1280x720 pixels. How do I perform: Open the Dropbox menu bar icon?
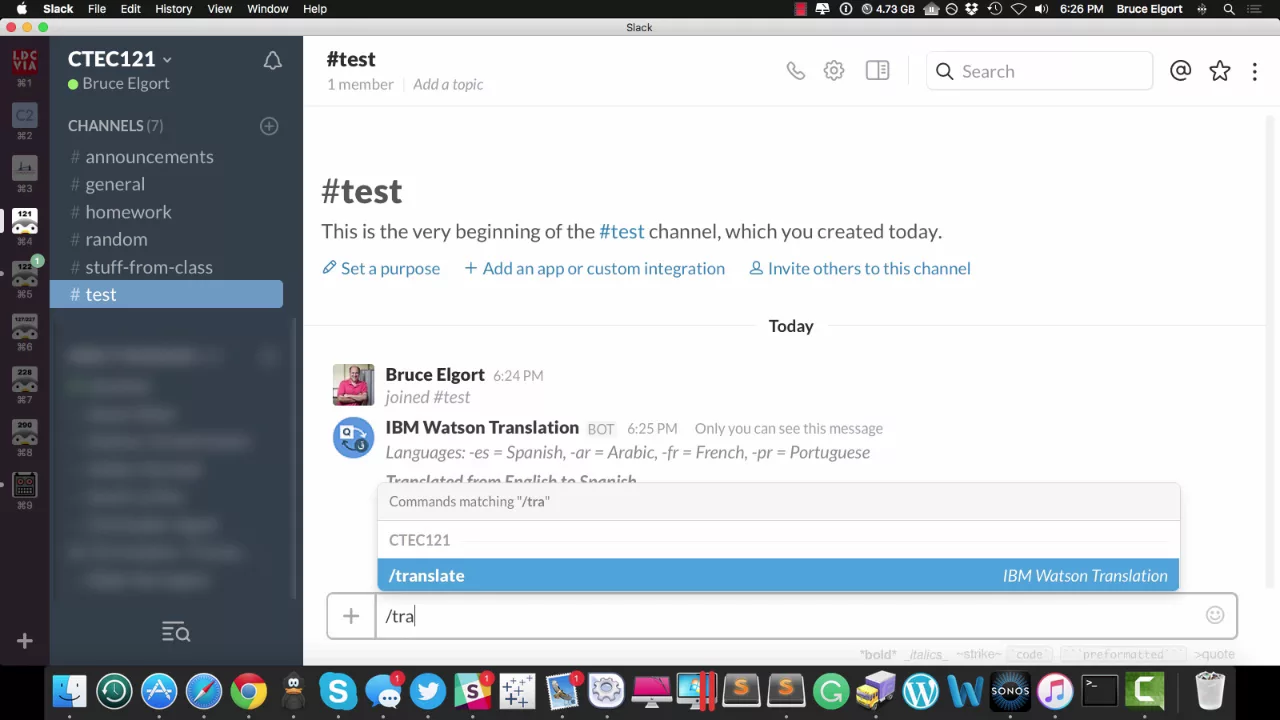pos(972,9)
